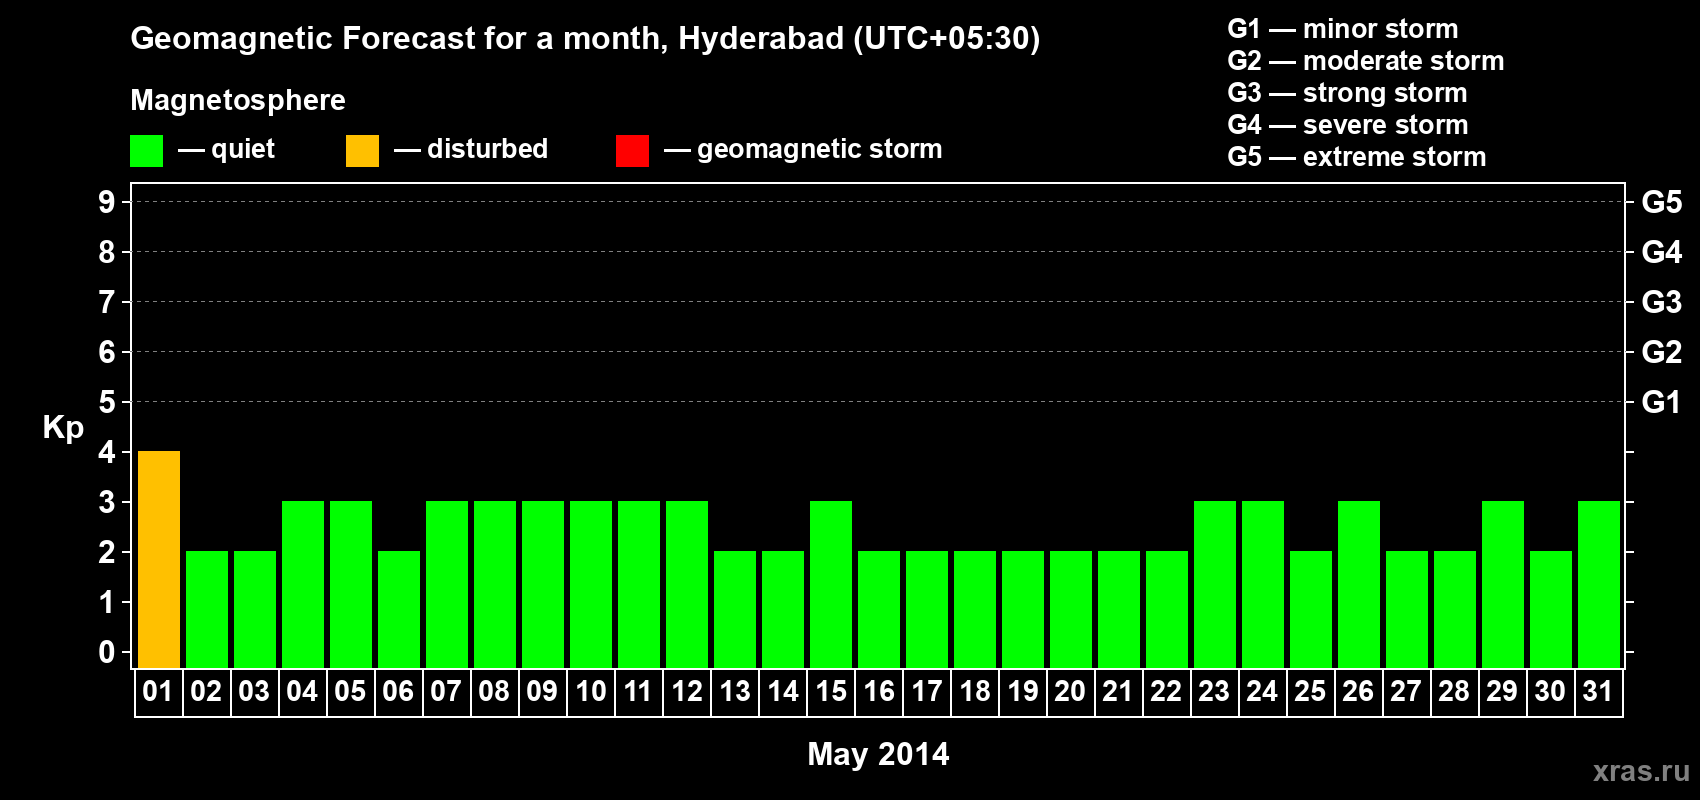Click the 'G4 — severe storm' legend line

click(1347, 125)
